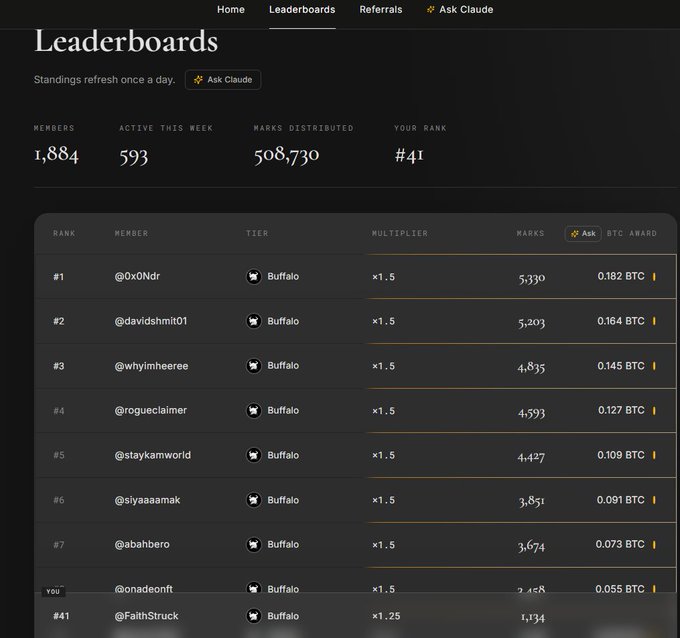680x638 pixels.
Task: Click the sparkle icon beside top Ask Claude
Action: pos(430,10)
